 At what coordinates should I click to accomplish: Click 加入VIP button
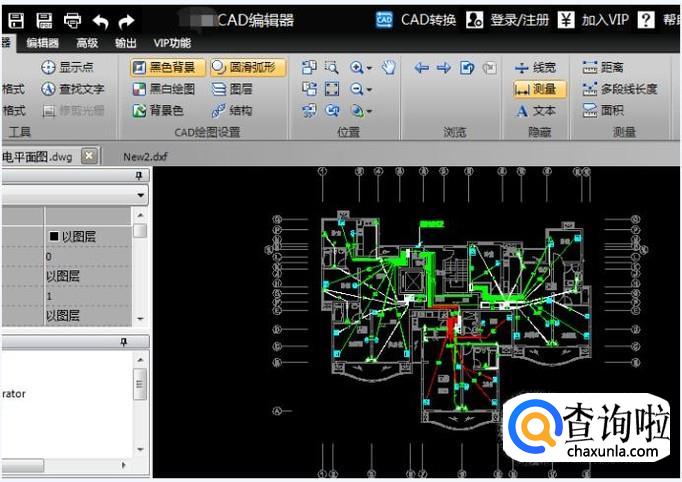click(x=593, y=20)
